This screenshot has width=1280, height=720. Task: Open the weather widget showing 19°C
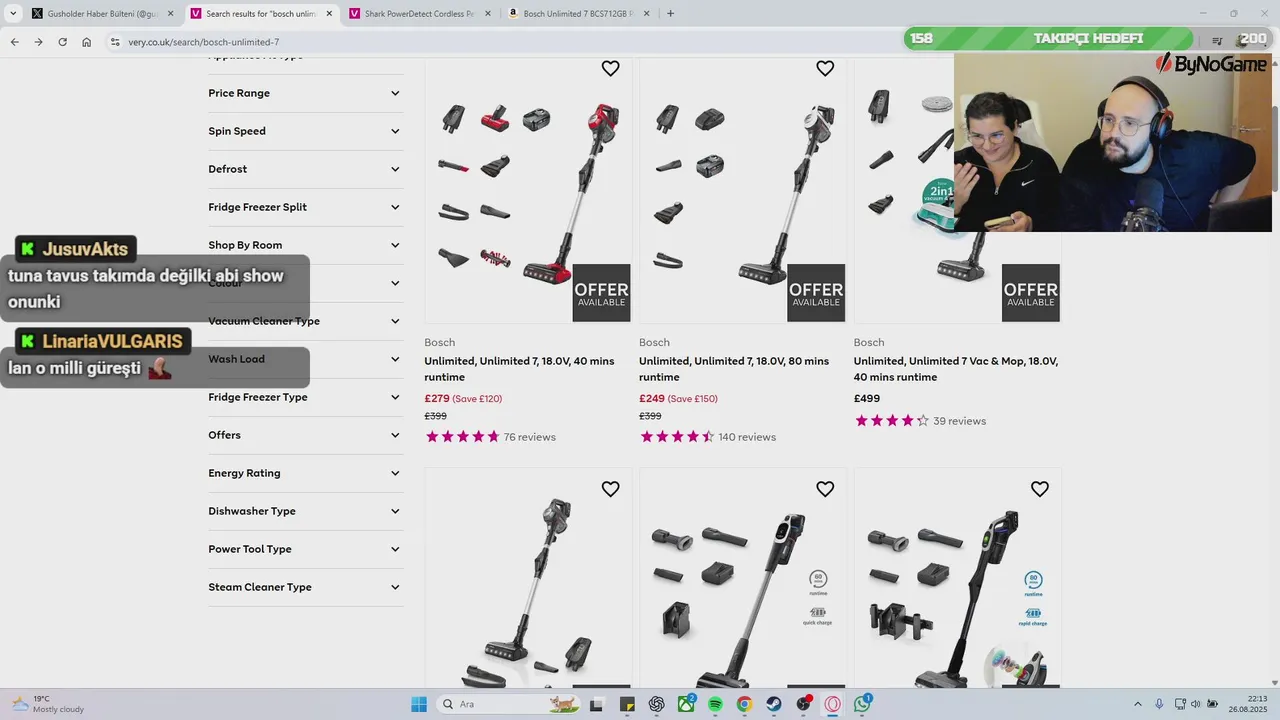pyautogui.click(x=48, y=704)
